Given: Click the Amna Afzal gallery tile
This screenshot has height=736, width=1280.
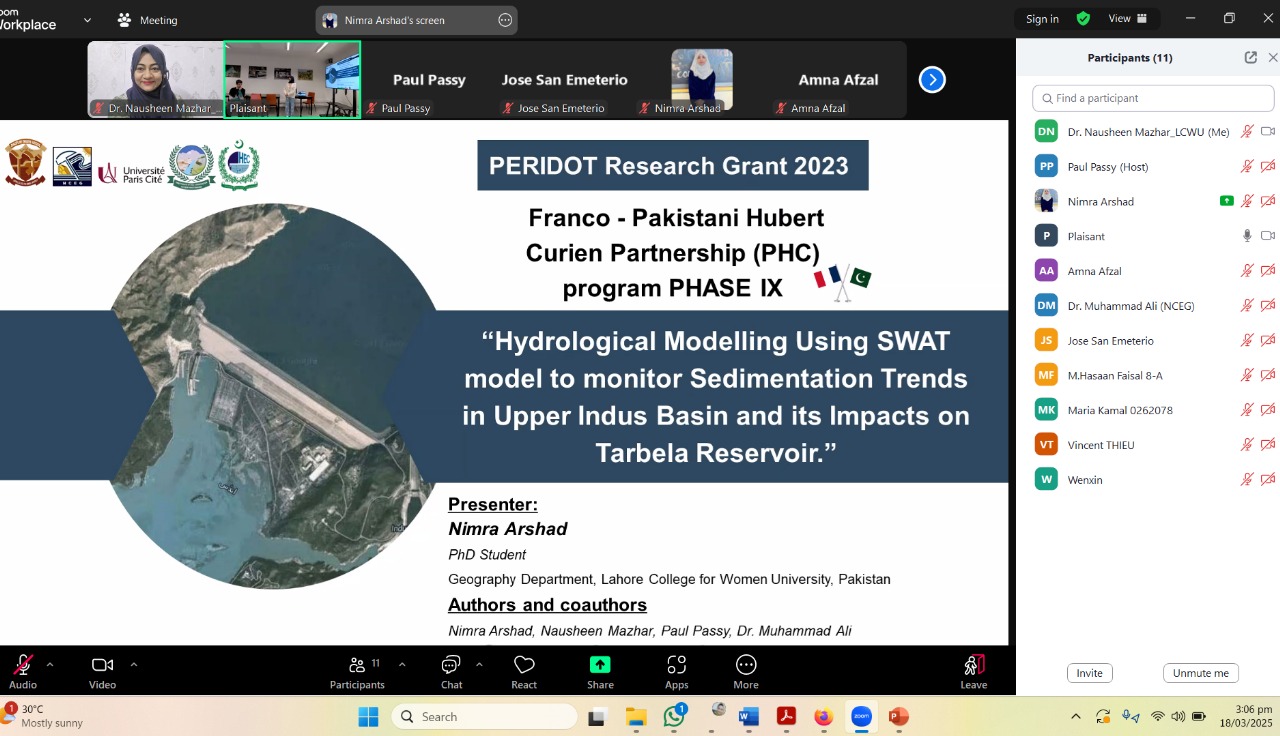Looking at the screenshot, I should [838, 79].
